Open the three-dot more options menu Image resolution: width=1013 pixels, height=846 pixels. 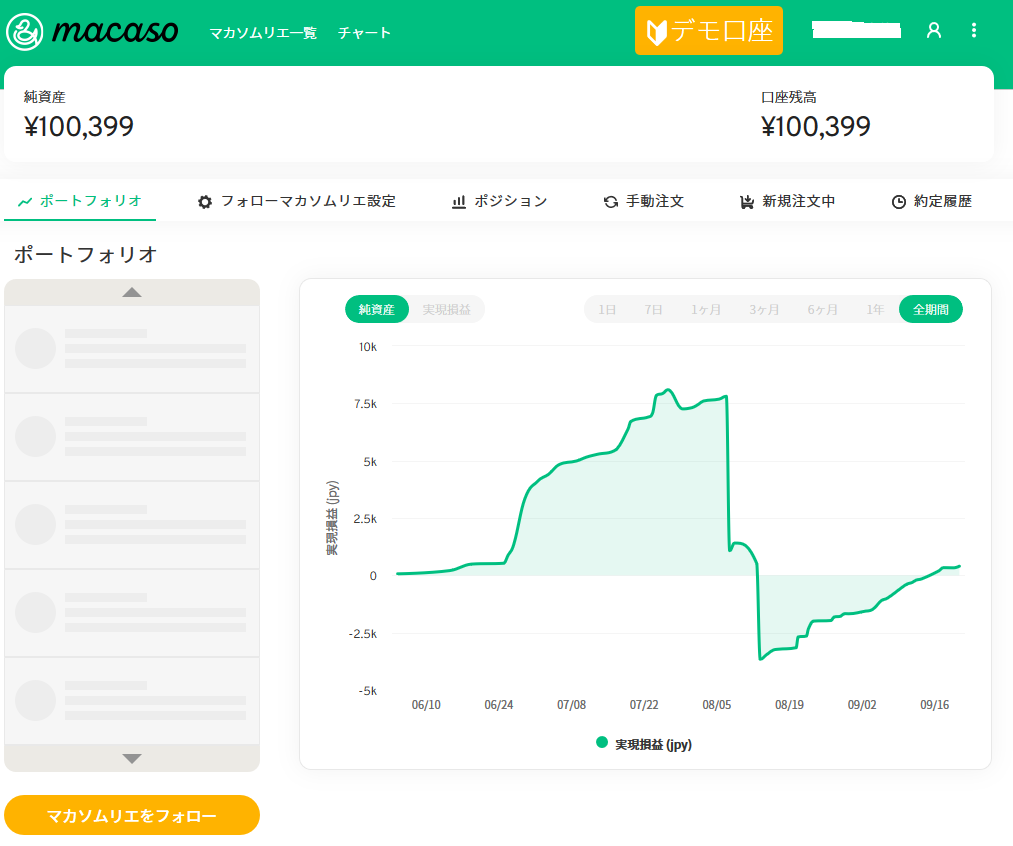pyautogui.click(x=974, y=31)
